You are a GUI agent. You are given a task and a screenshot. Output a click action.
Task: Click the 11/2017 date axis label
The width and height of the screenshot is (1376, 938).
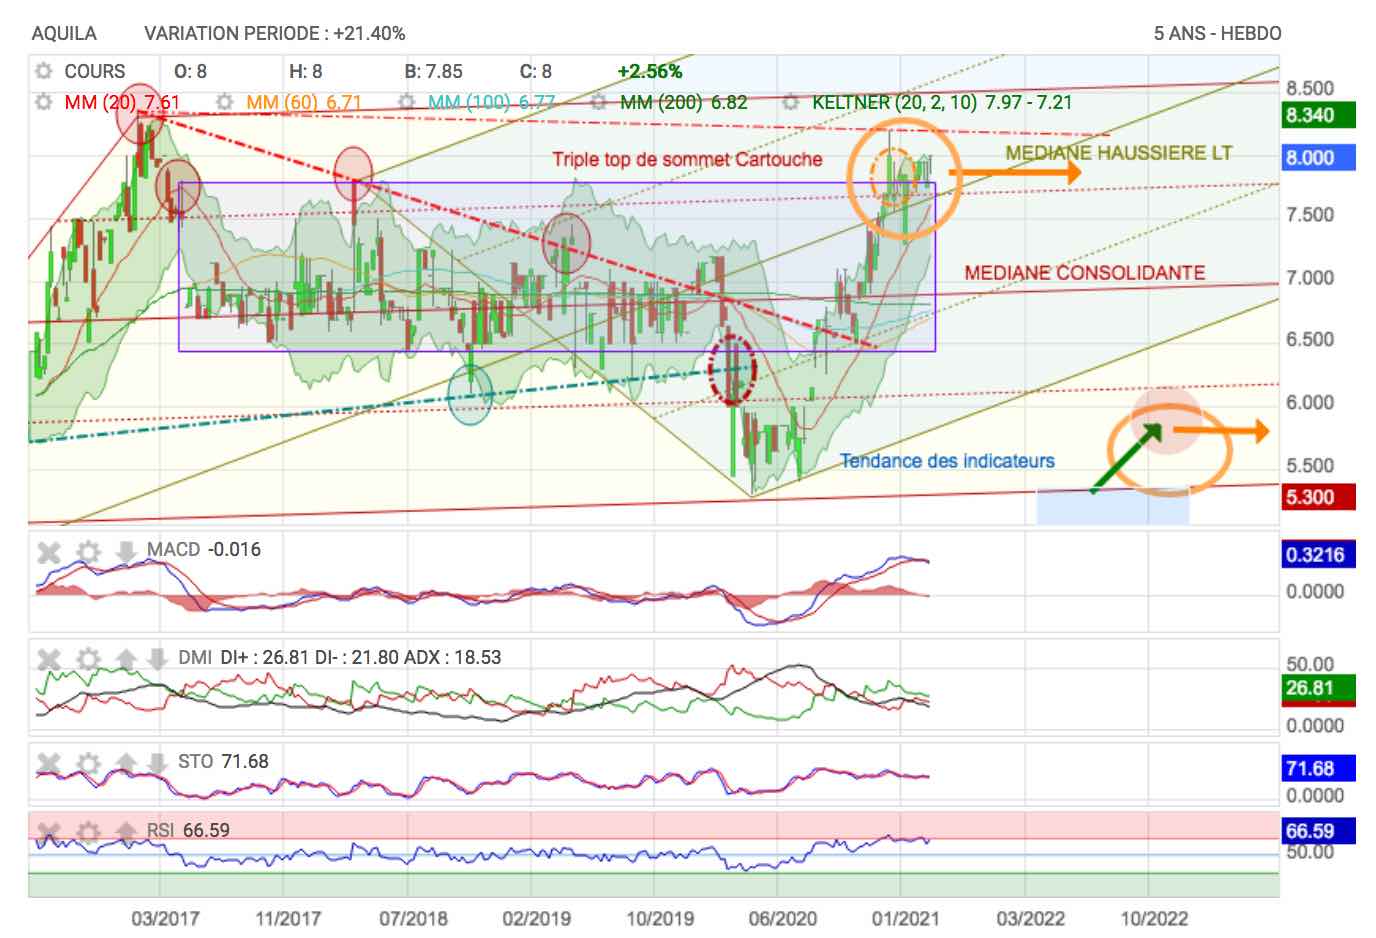[x=288, y=918]
